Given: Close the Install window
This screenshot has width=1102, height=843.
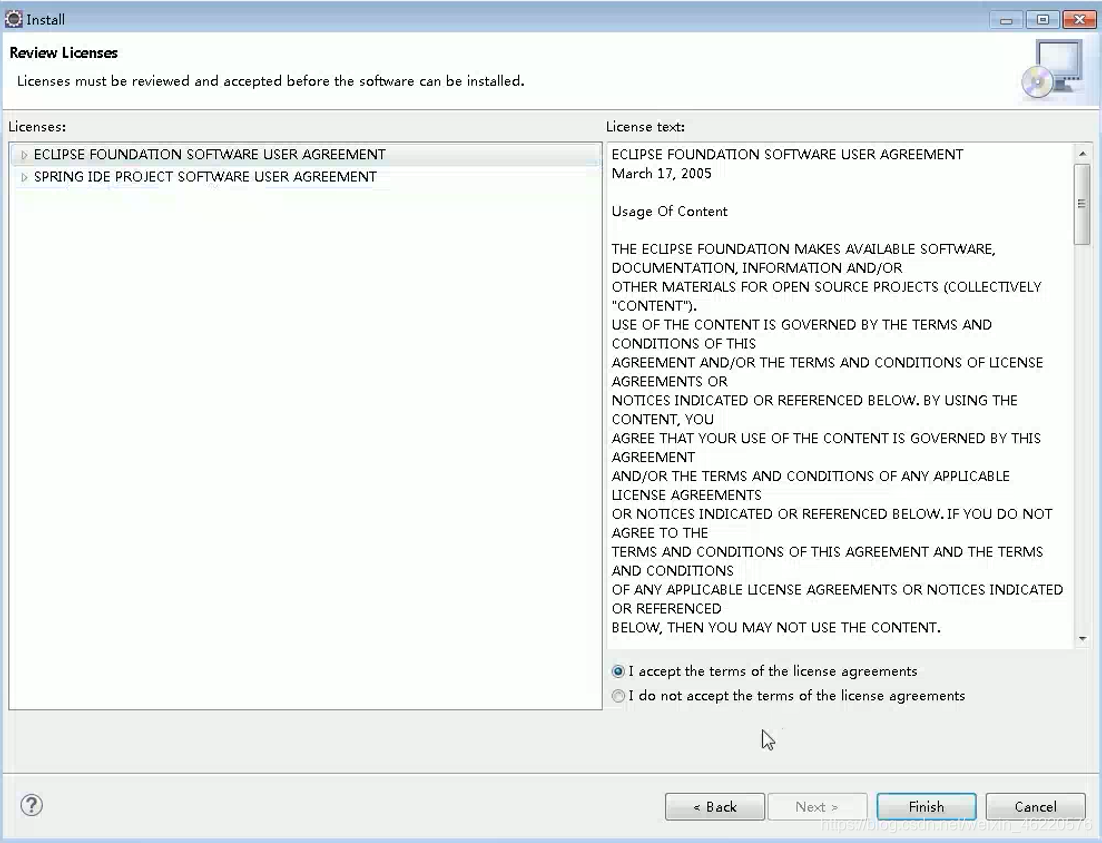Looking at the screenshot, I should pos(1080,20).
